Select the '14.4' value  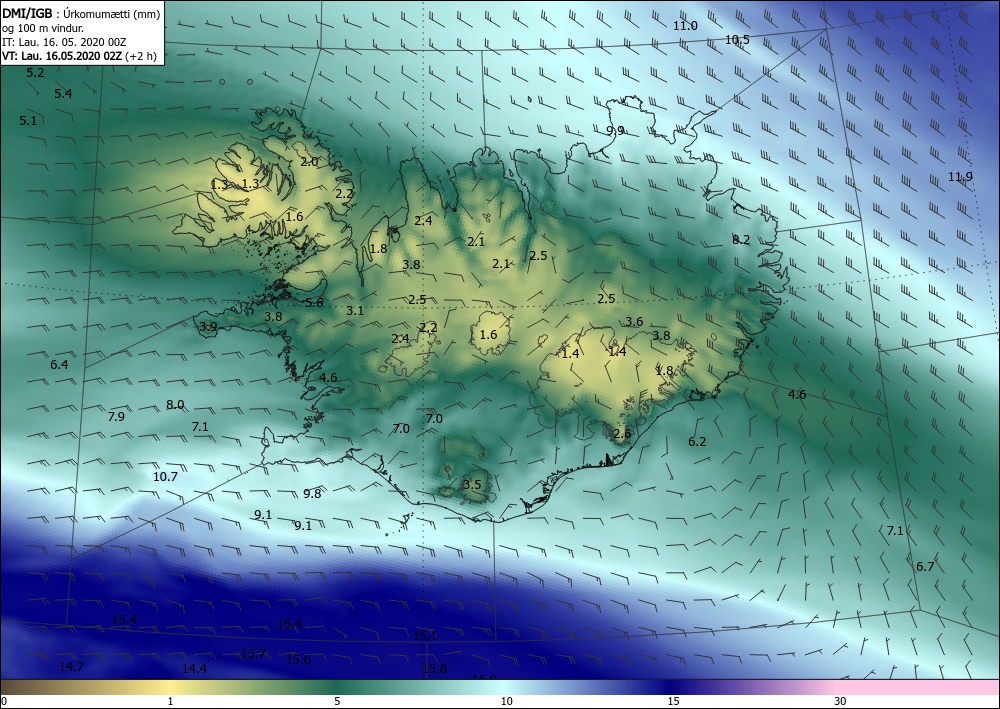point(195,668)
